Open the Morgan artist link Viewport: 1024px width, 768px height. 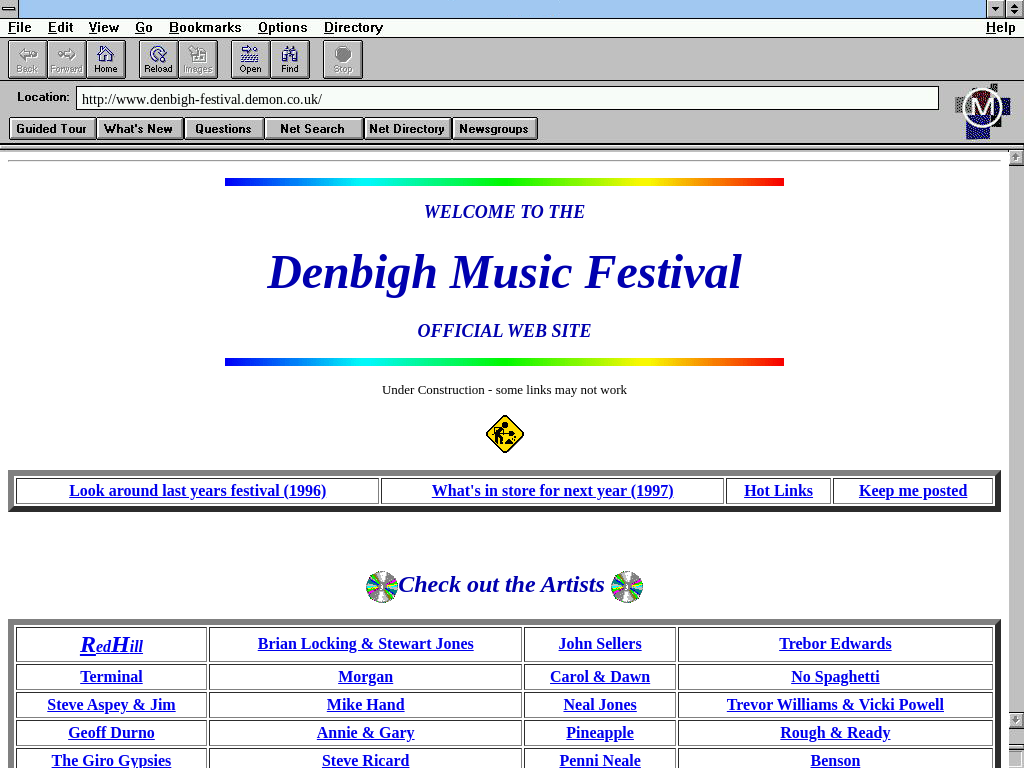pos(366,677)
